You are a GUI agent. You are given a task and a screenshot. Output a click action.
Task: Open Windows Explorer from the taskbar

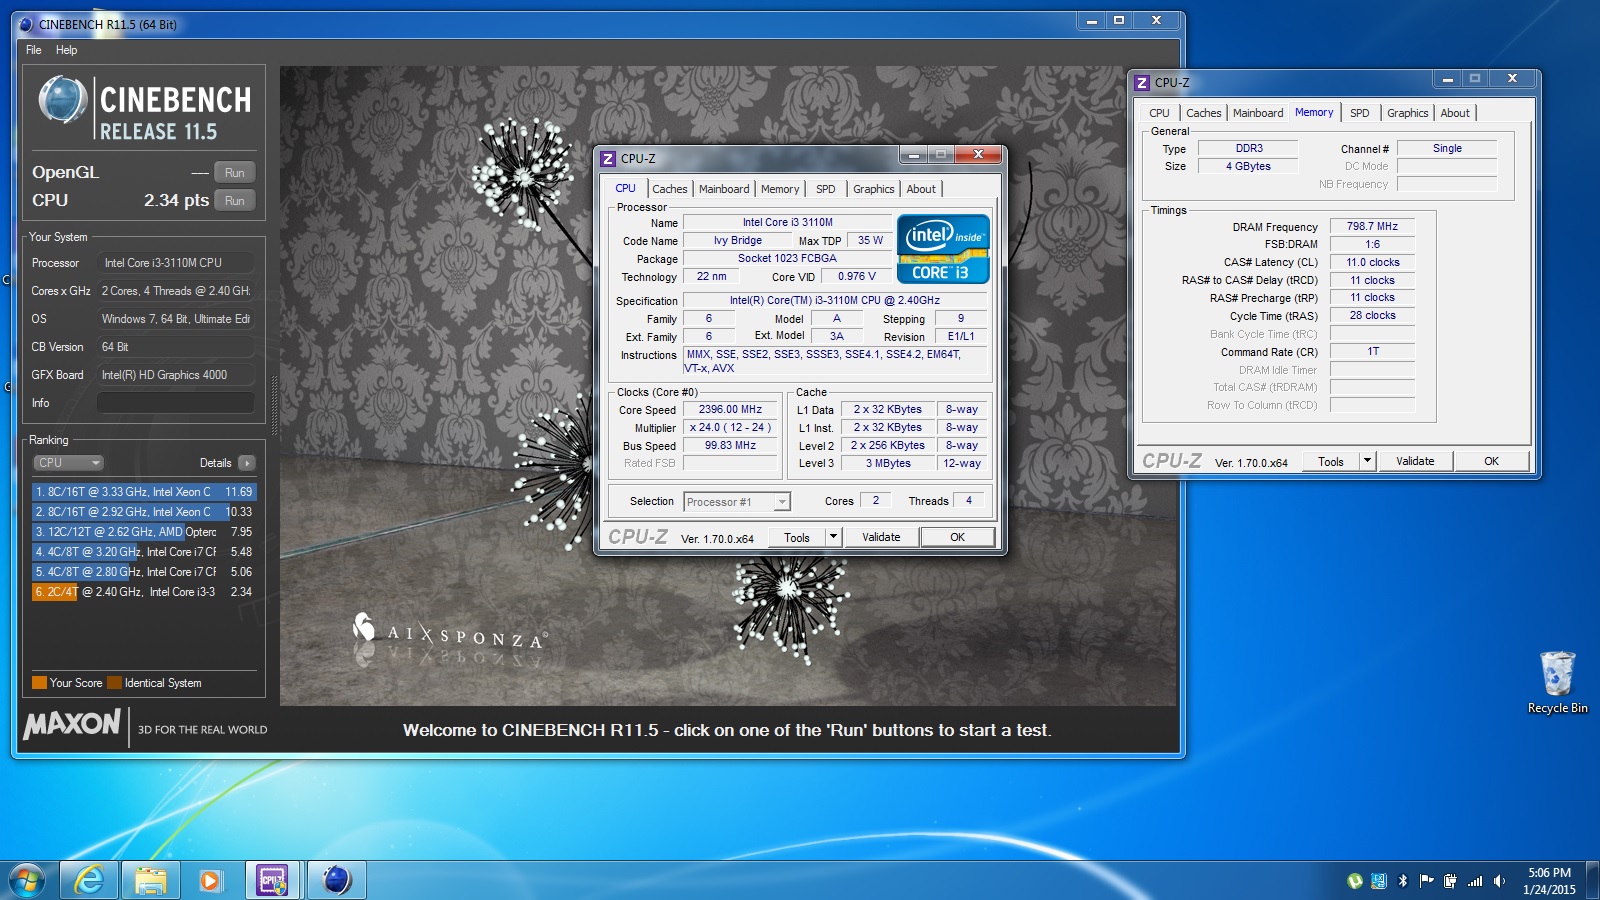coord(151,880)
